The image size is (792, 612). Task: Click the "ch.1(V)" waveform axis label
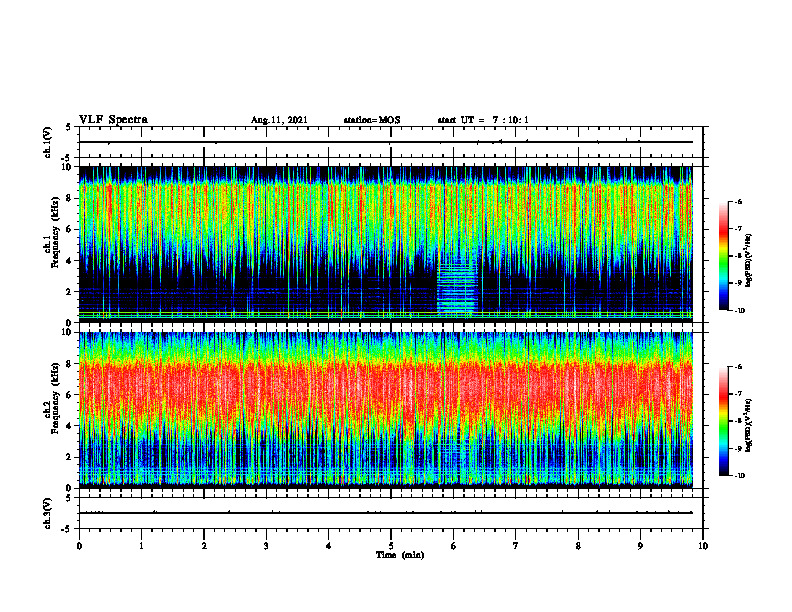coord(48,142)
